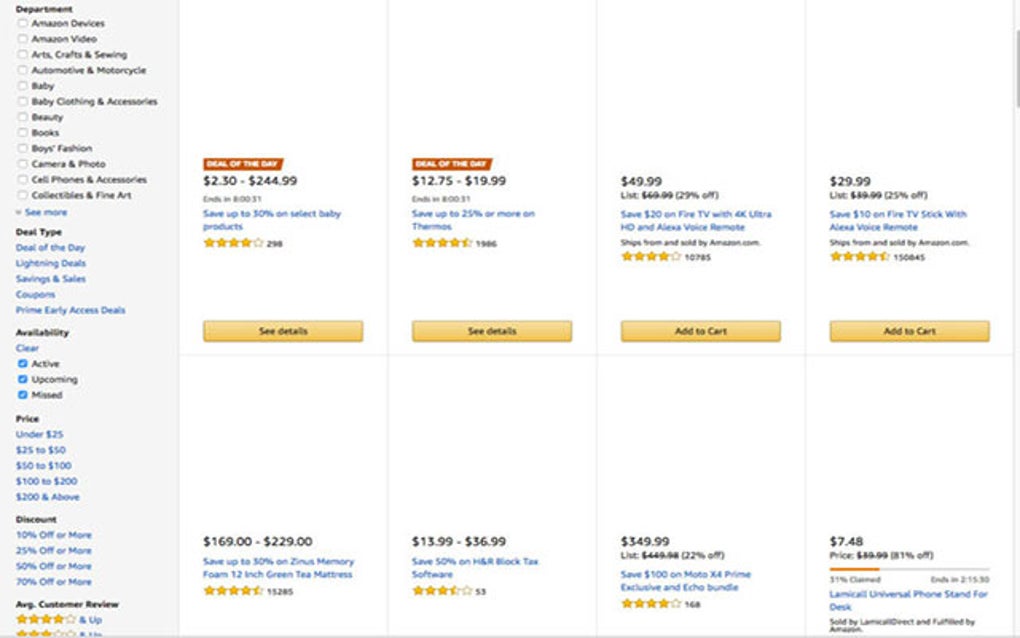Add Fire TV 4K Ultra HD to cart

700,331
